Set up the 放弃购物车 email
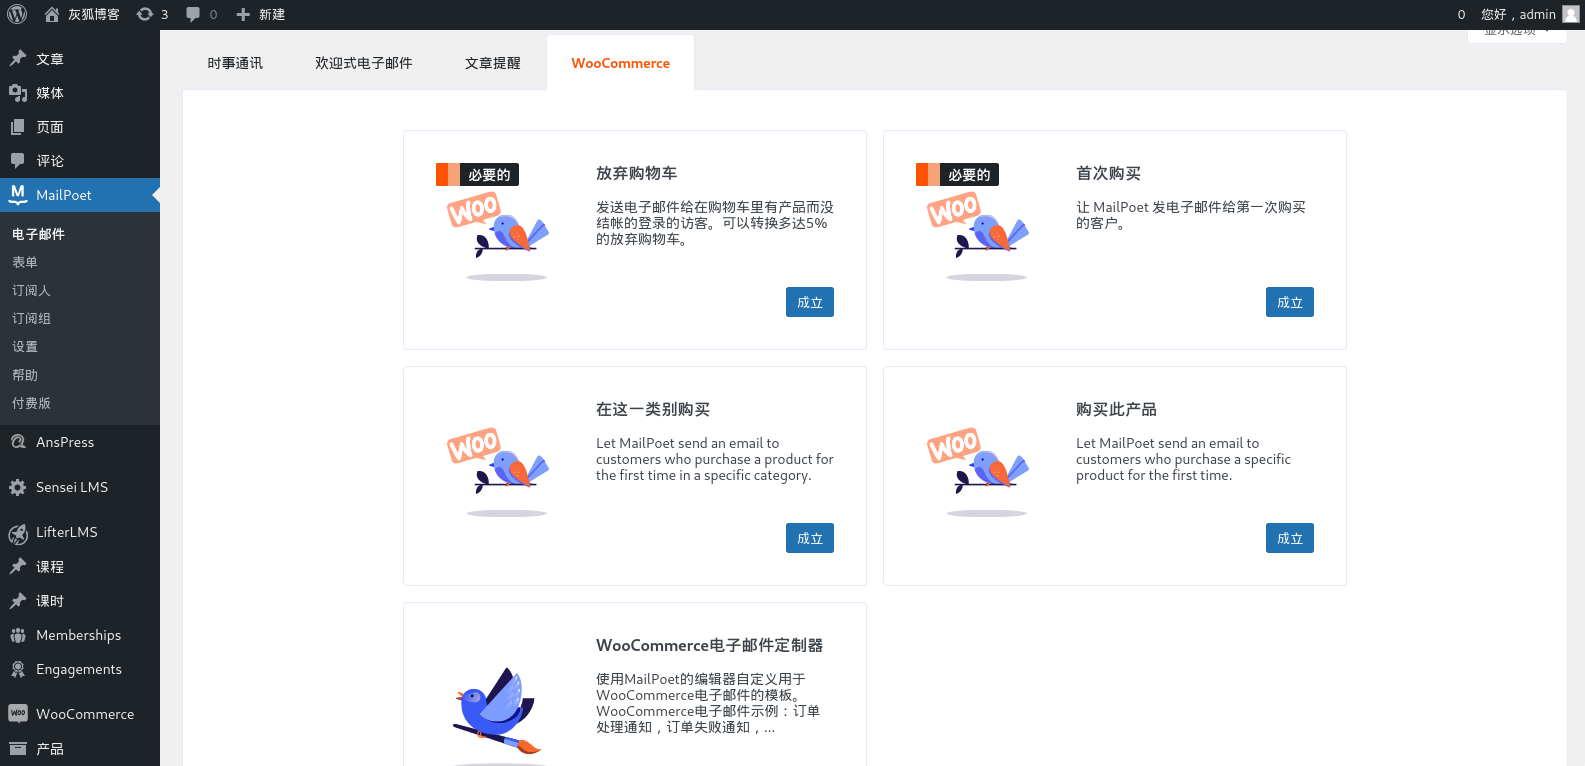The image size is (1585, 766). point(809,302)
